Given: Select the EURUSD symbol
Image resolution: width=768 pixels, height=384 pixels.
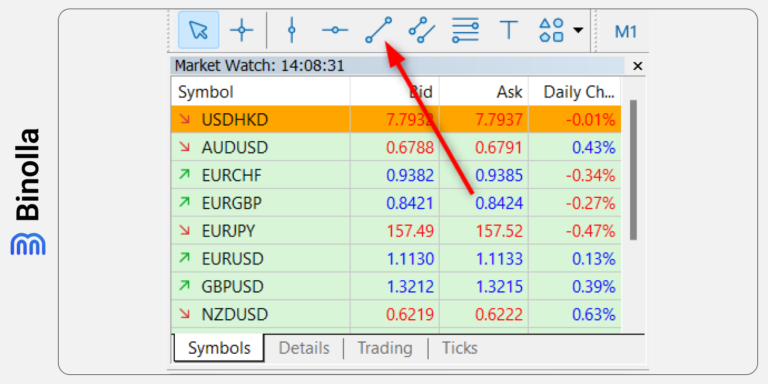Looking at the screenshot, I should coord(233,259).
